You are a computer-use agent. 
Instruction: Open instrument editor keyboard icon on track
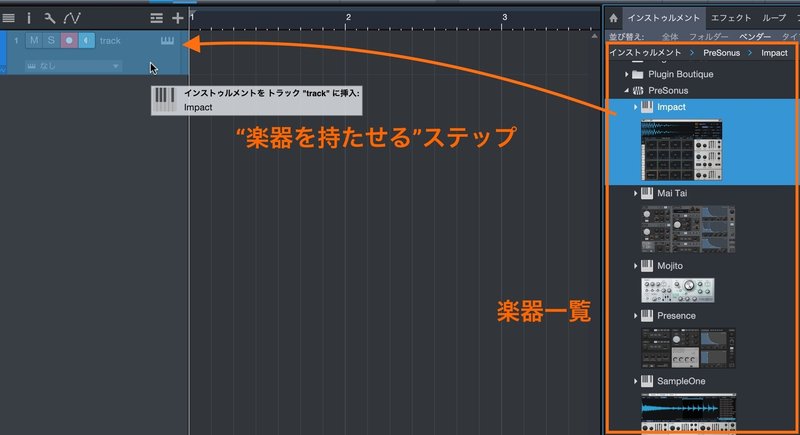(167, 40)
